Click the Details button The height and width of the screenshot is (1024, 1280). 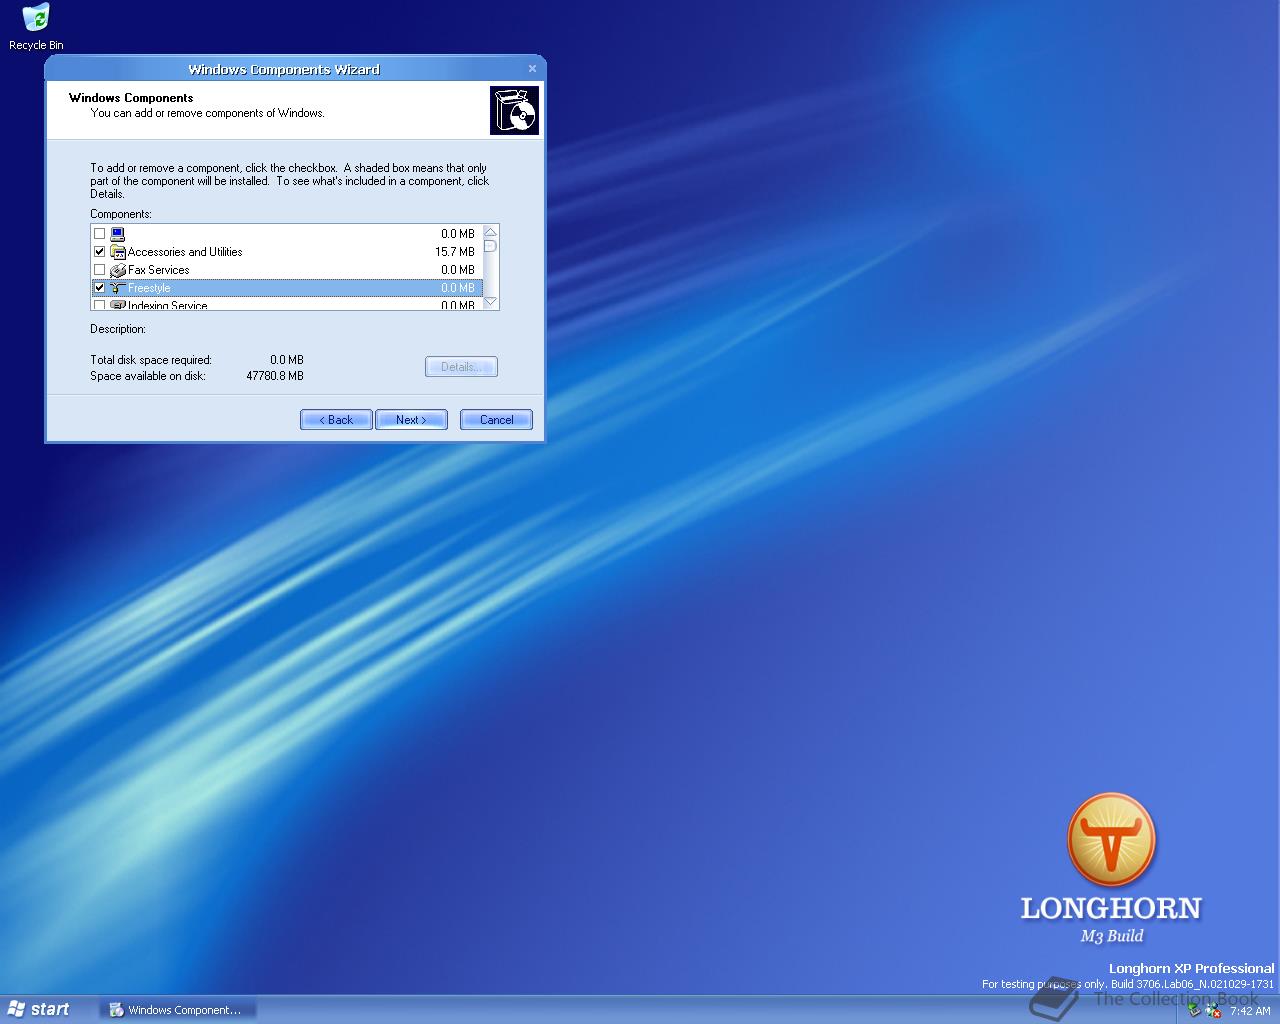point(461,367)
